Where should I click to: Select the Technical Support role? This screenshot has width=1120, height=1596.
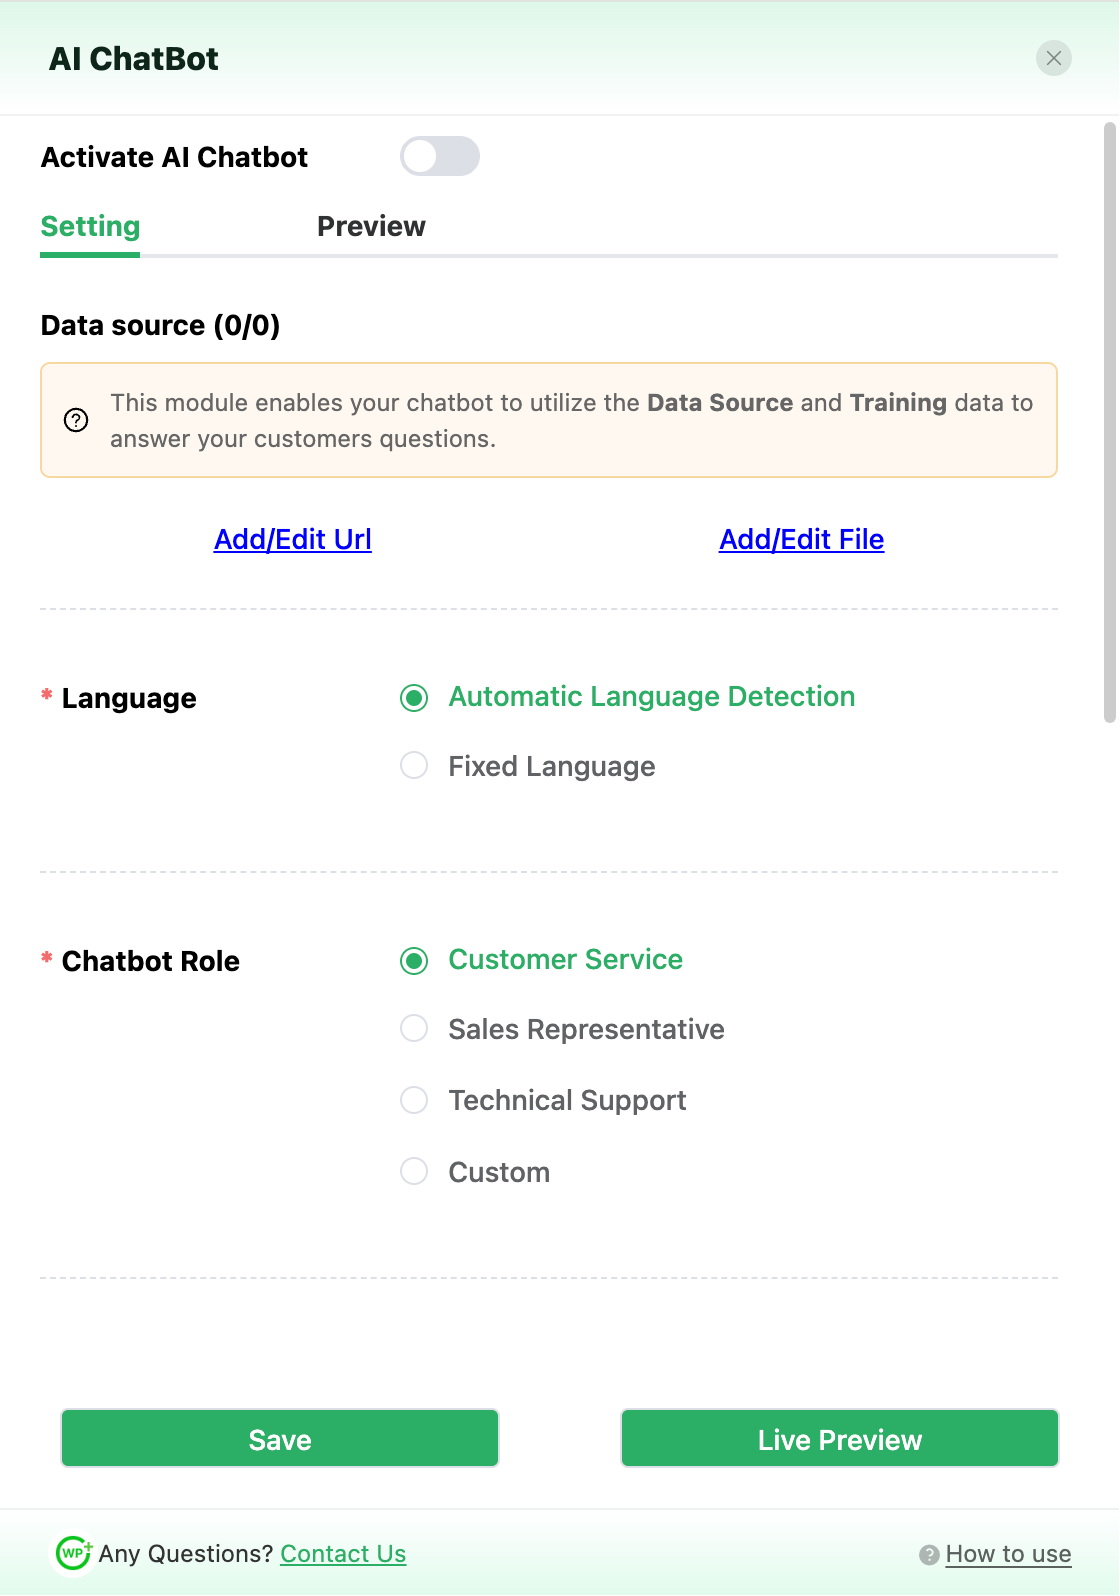(414, 1100)
